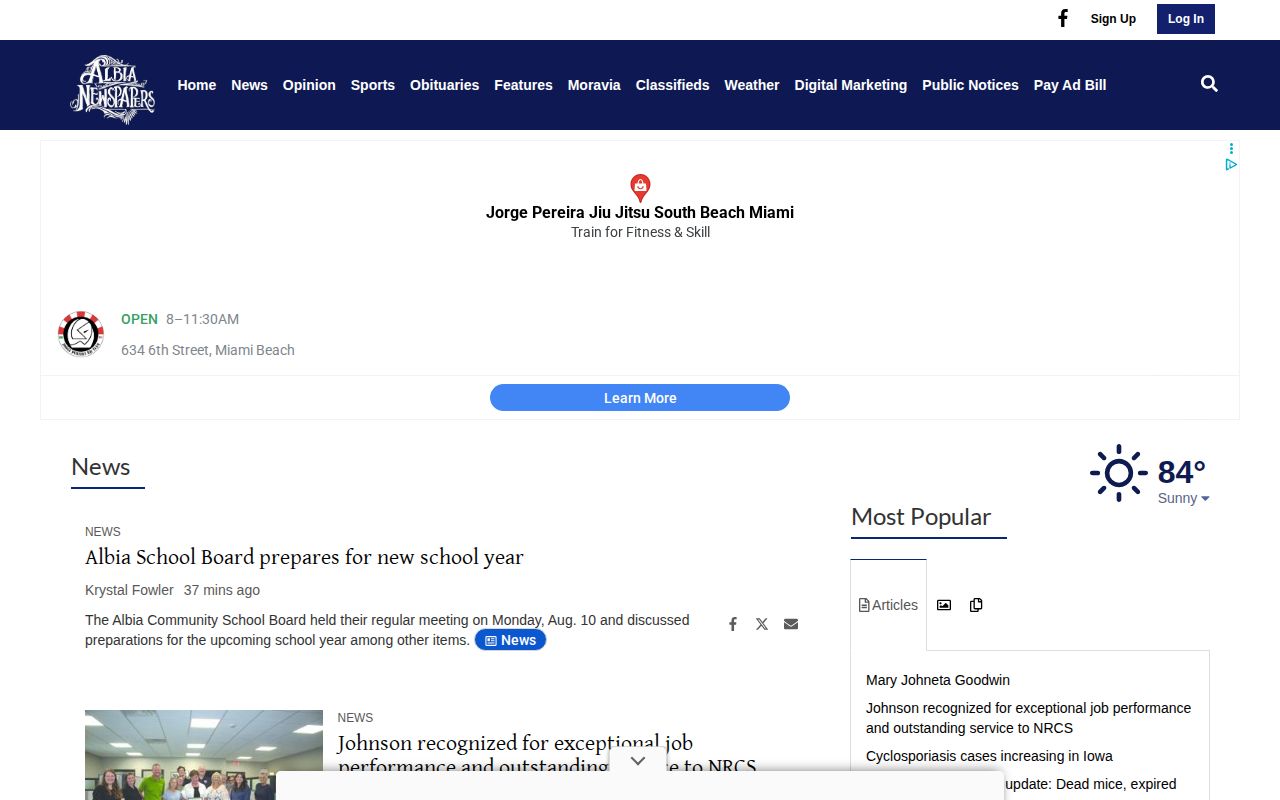Open the Facebook page icon in top bar
1280x800 pixels.
click(x=1063, y=18)
